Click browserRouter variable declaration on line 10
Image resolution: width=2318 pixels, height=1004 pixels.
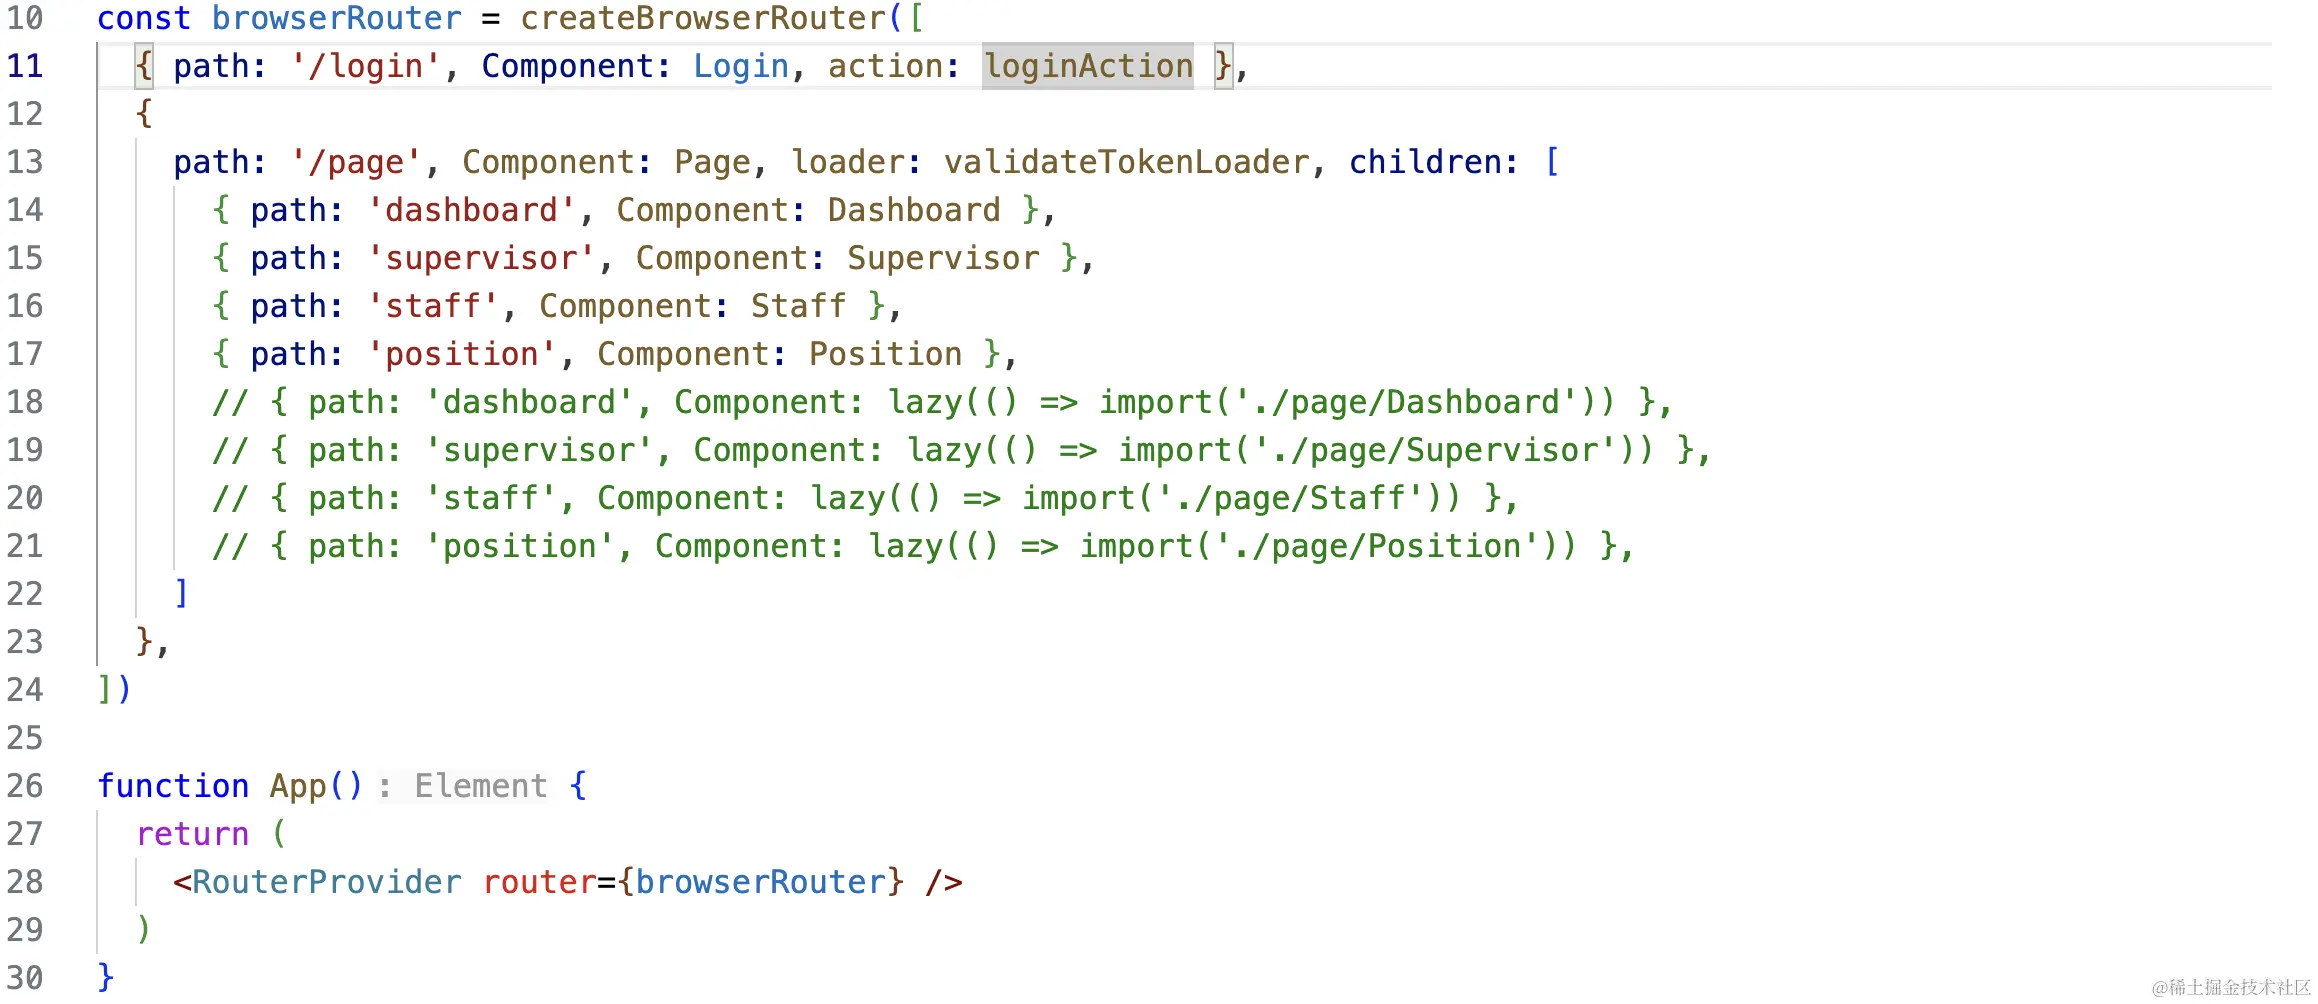click(x=337, y=18)
